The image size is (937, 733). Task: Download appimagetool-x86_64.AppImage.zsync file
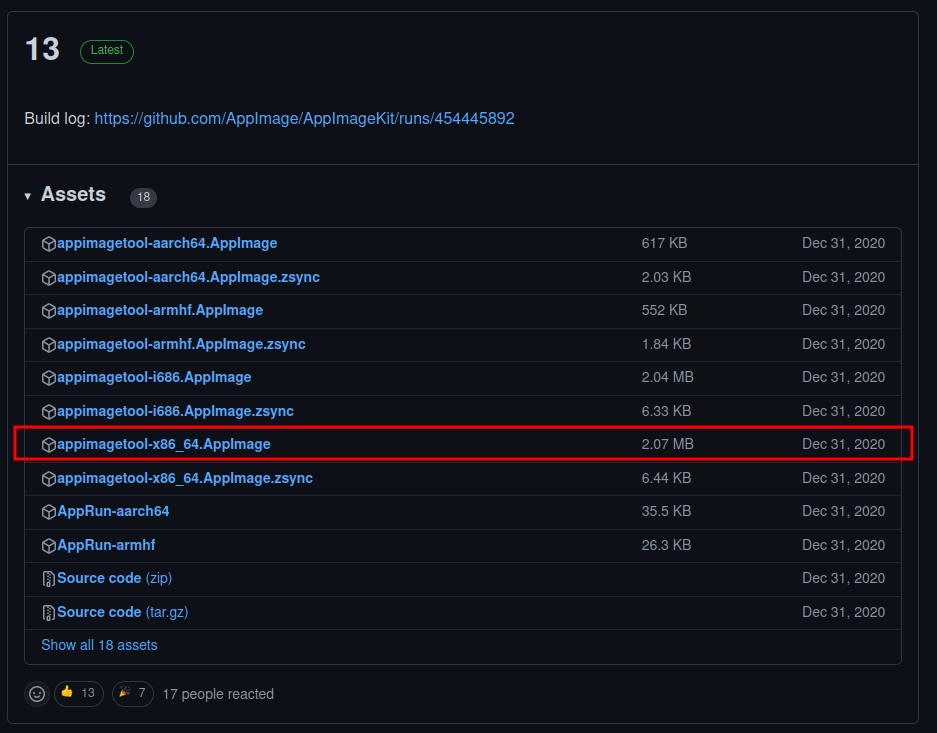point(185,478)
